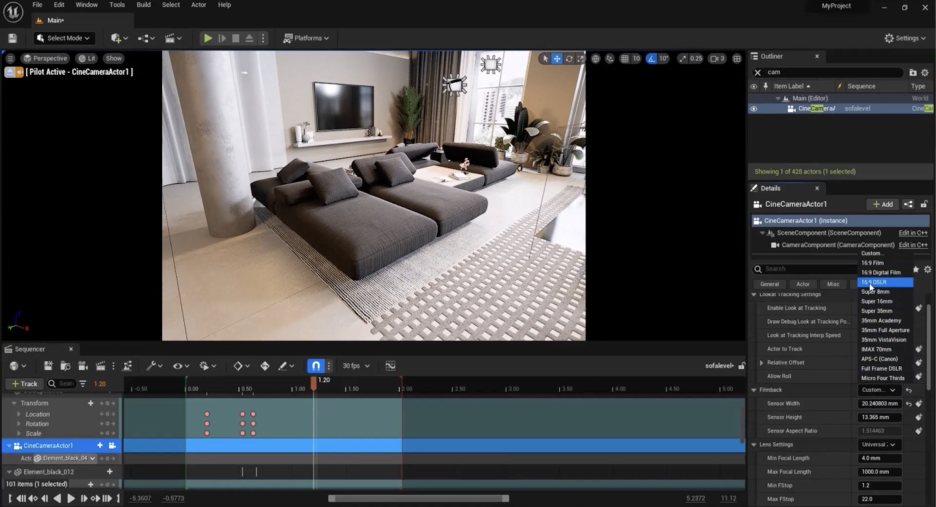Image resolution: width=936 pixels, height=507 pixels.
Task: Click the Outliner add folder icon
Action: point(913,73)
